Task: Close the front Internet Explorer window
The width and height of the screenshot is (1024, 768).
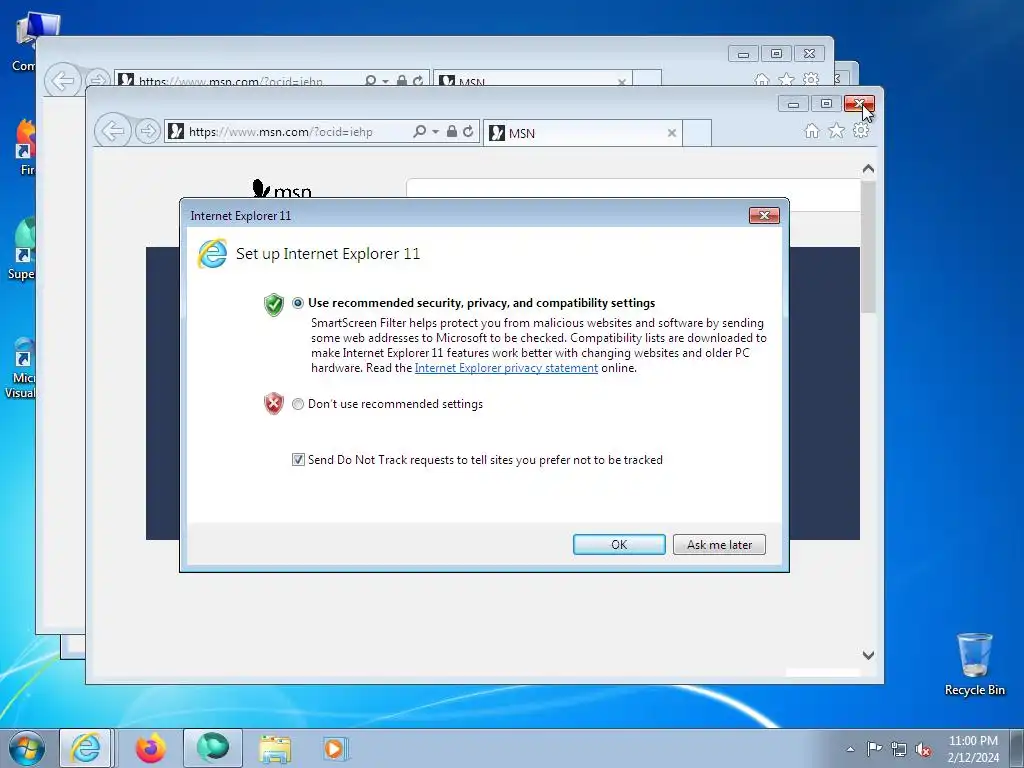Action: click(x=859, y=104)
